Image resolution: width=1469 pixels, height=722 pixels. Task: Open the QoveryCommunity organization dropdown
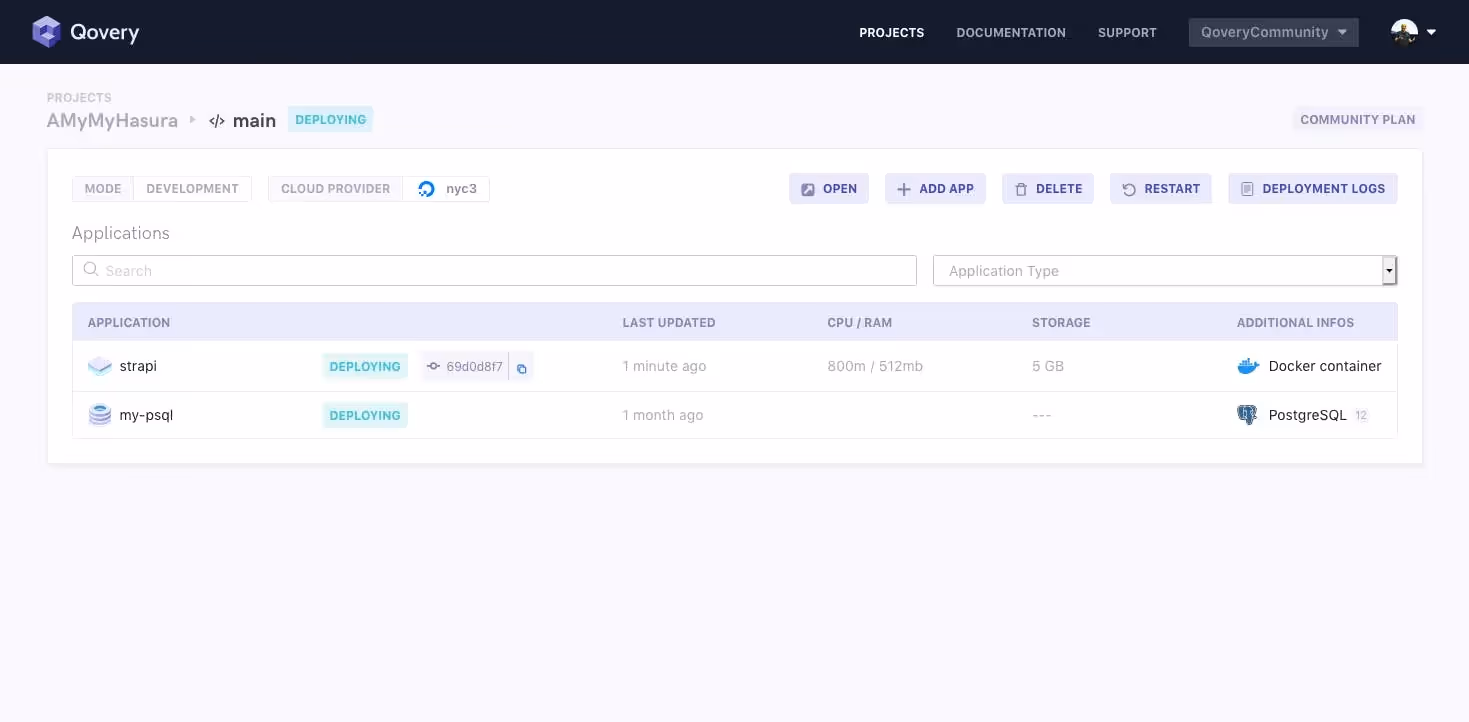click(1273, 32)
